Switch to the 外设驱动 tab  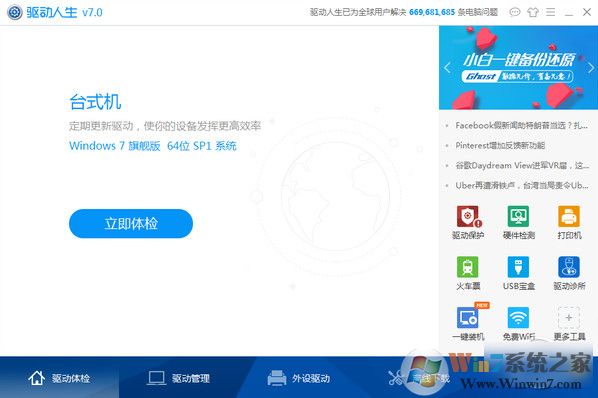tap(299, 378)
